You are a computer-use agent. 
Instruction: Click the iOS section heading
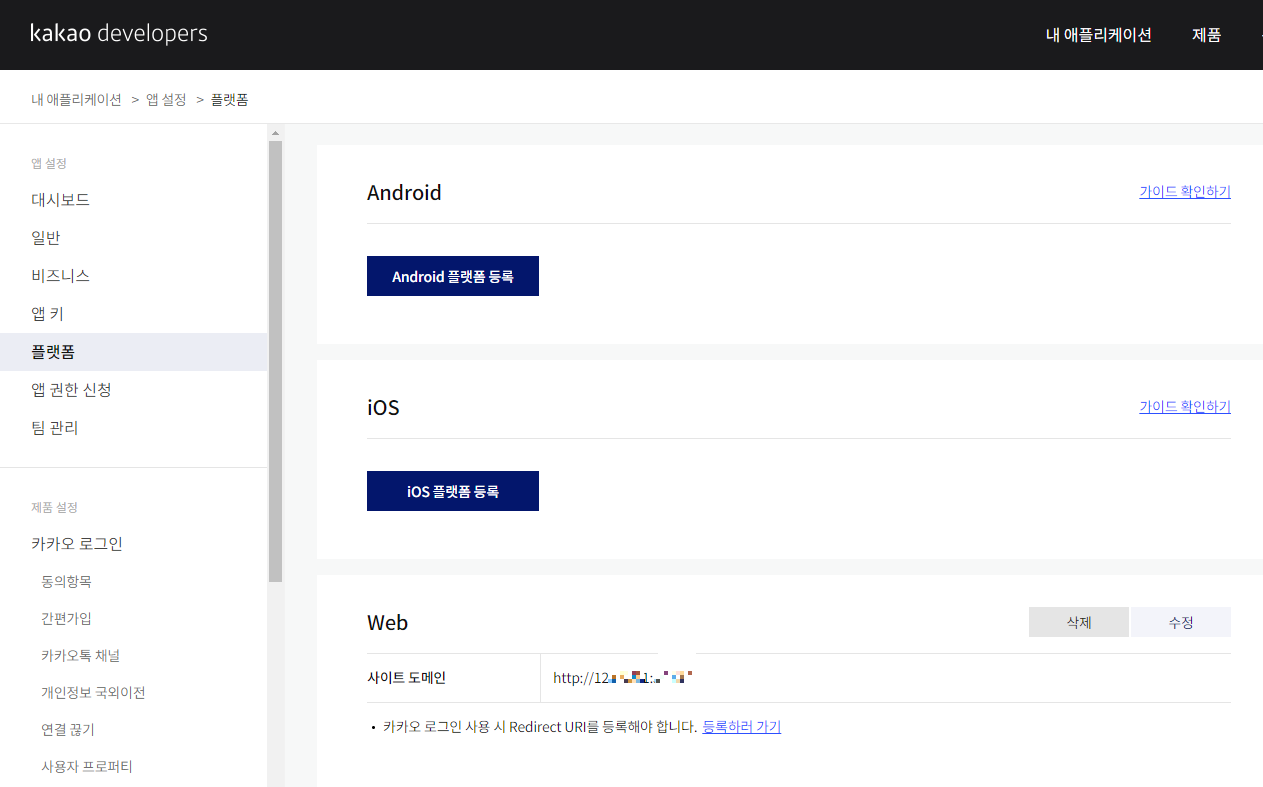click(x=383, y=407)
